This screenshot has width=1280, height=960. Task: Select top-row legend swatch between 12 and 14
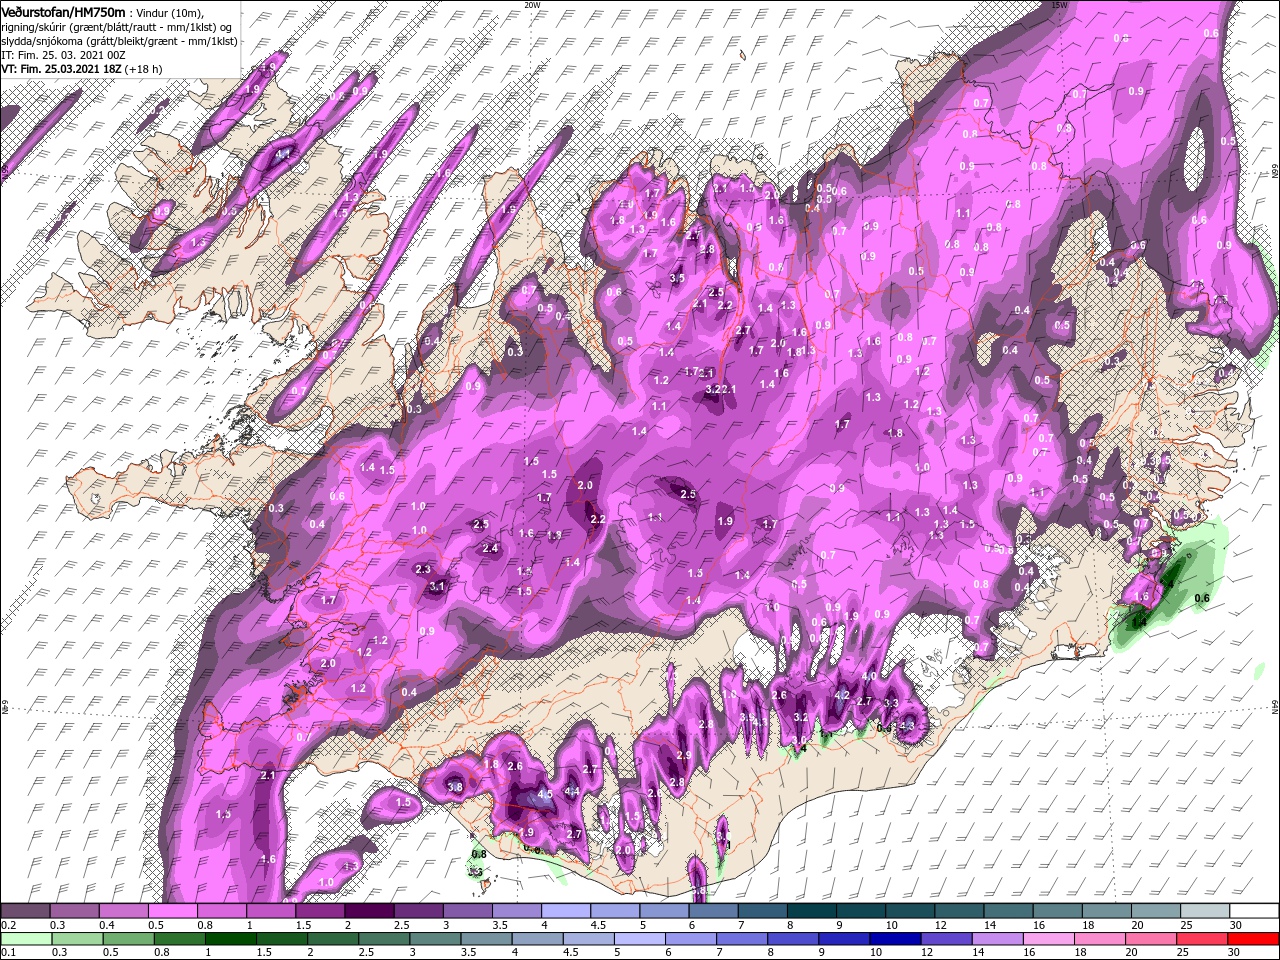tap(957, 910)
